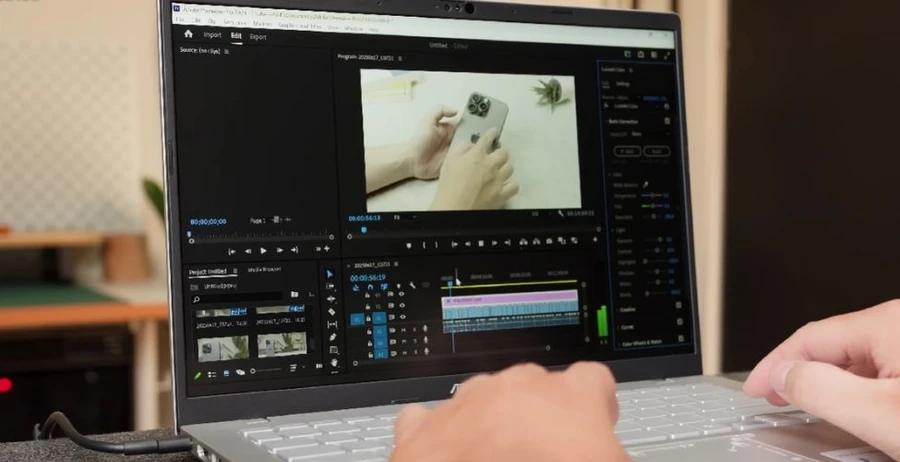The width and height of the screenshot is (900, 462).
Task: Maximize to full screen via top-right icon
Action: tap(667, 55)
